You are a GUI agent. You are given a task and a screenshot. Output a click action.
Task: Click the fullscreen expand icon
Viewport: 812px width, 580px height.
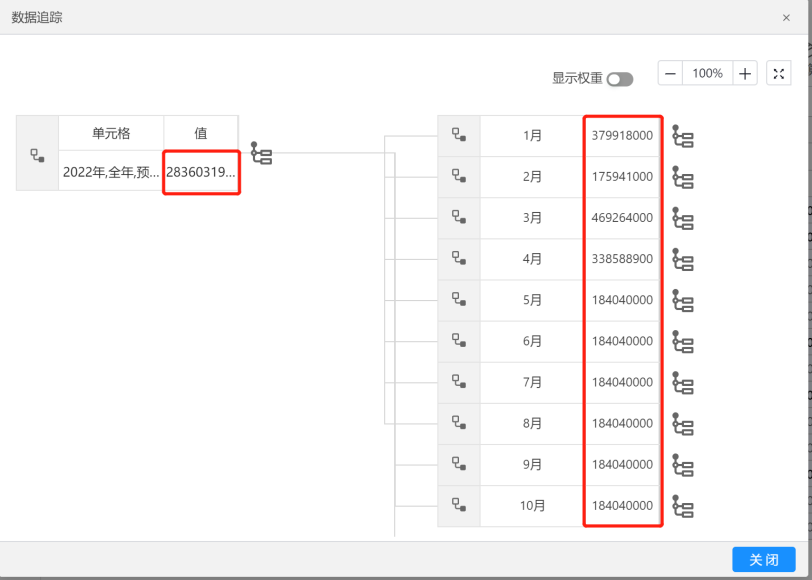[x=779, y=74]
